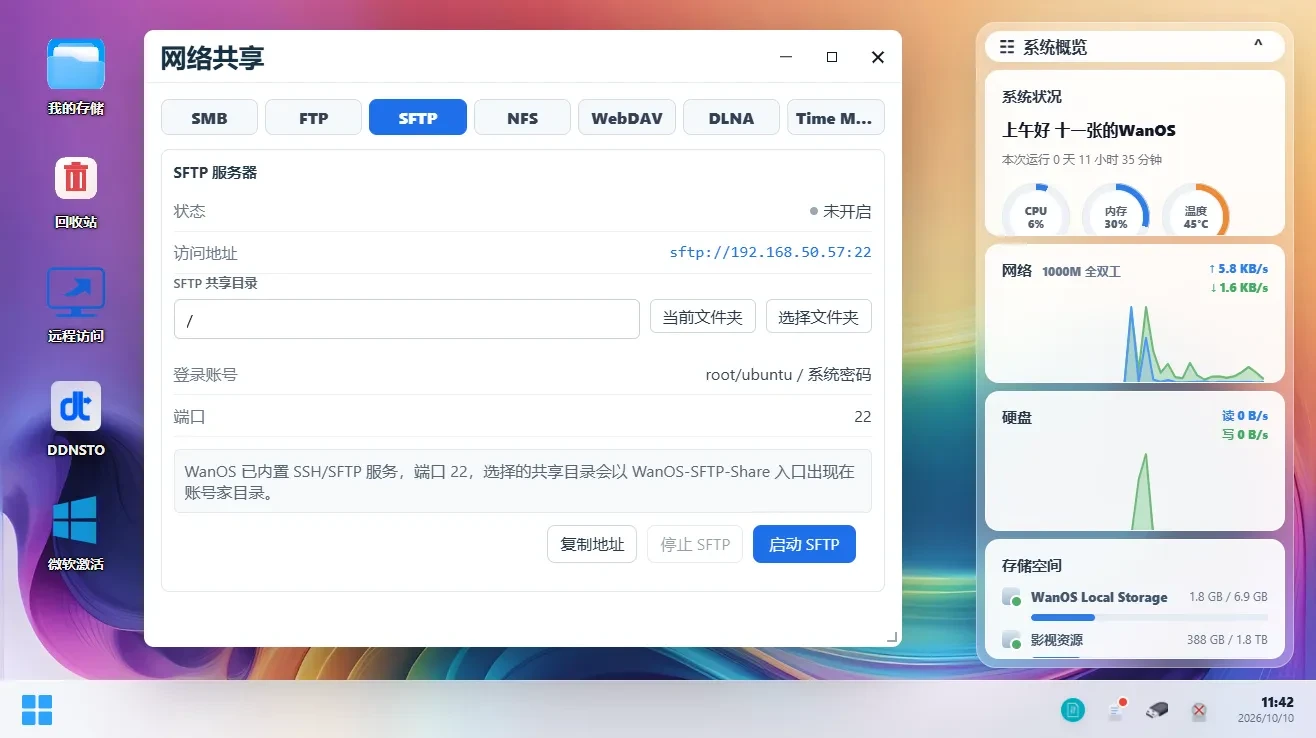Click the 1.8 GB / 6.9 GB storage value
Viewport: 1316px width, 738px height.
point(1228,597)
